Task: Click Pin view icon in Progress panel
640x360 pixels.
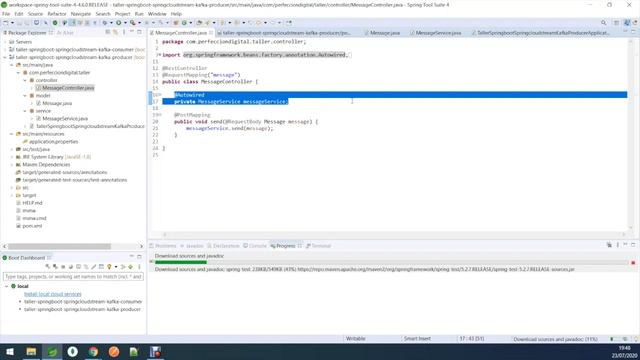Action: (609, 245)
